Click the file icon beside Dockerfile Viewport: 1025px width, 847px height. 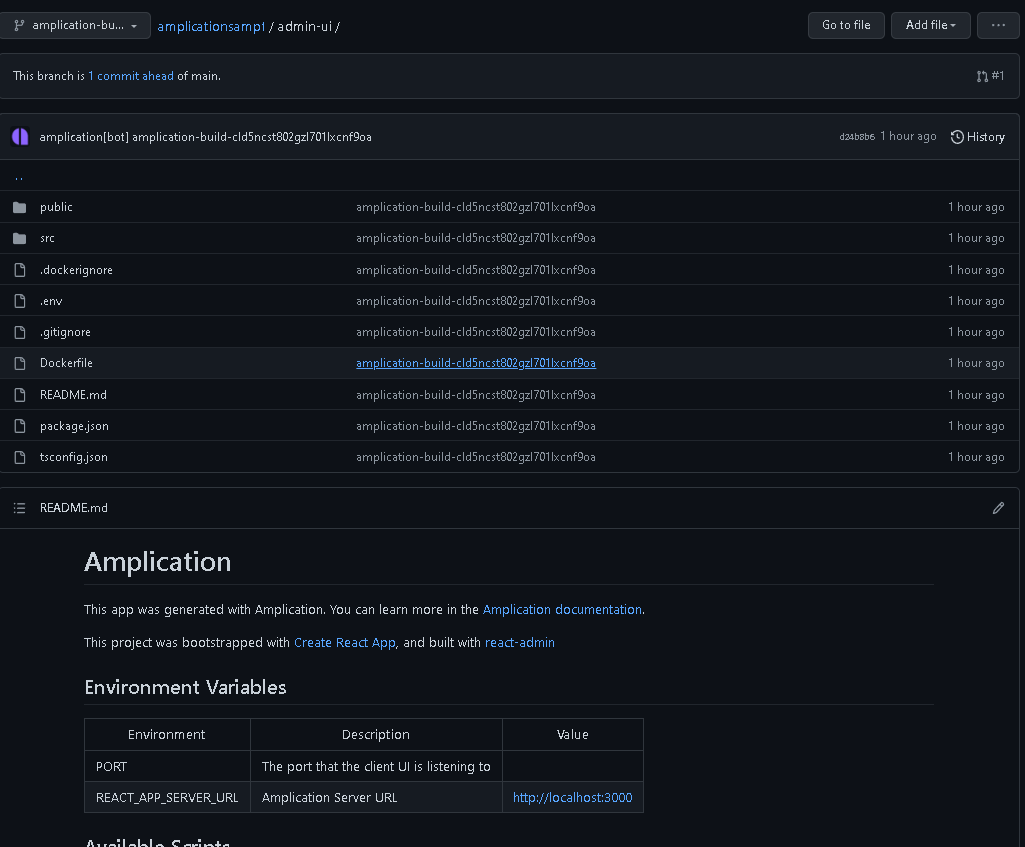(20, 363)
